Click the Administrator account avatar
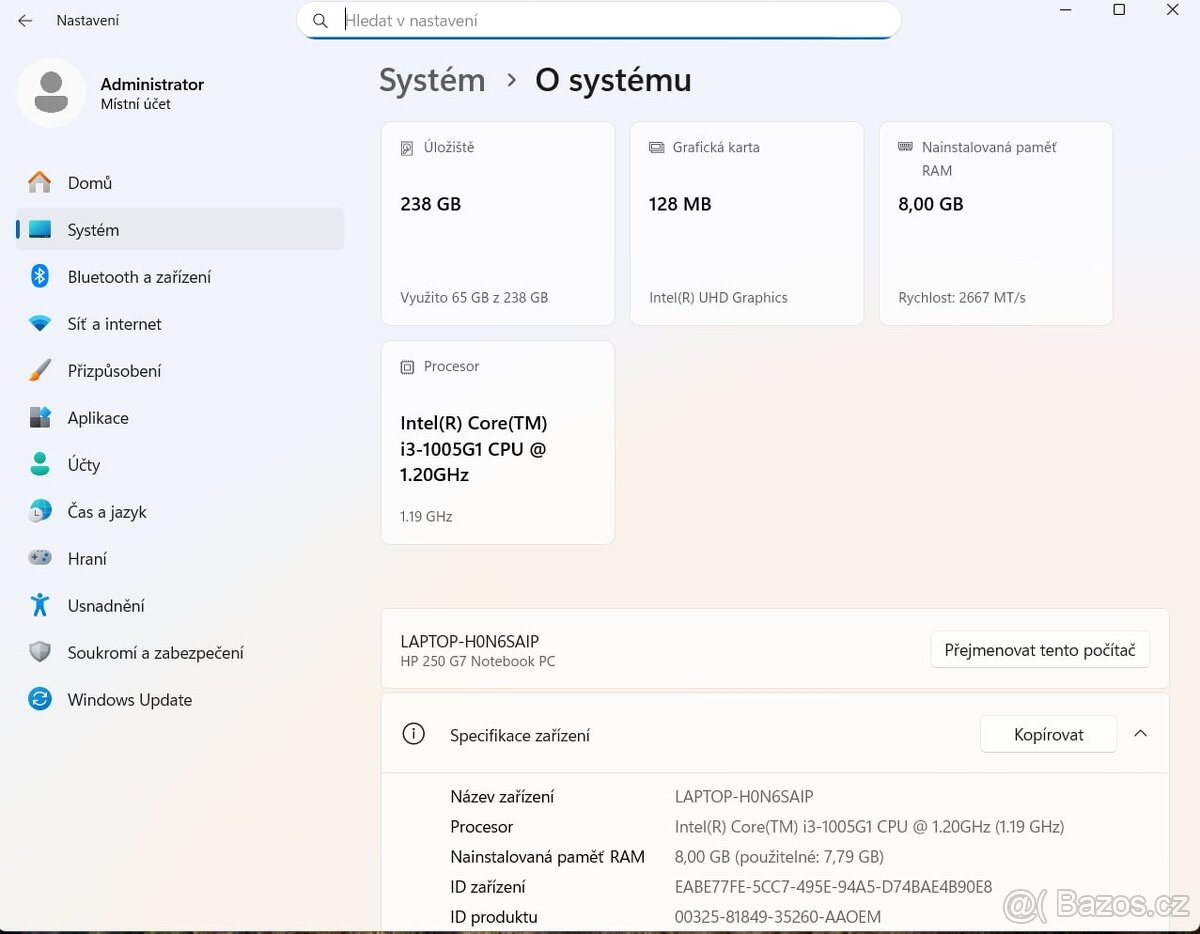The height and width of the screenshot is (934, 1200). click(x=51, y=93)
